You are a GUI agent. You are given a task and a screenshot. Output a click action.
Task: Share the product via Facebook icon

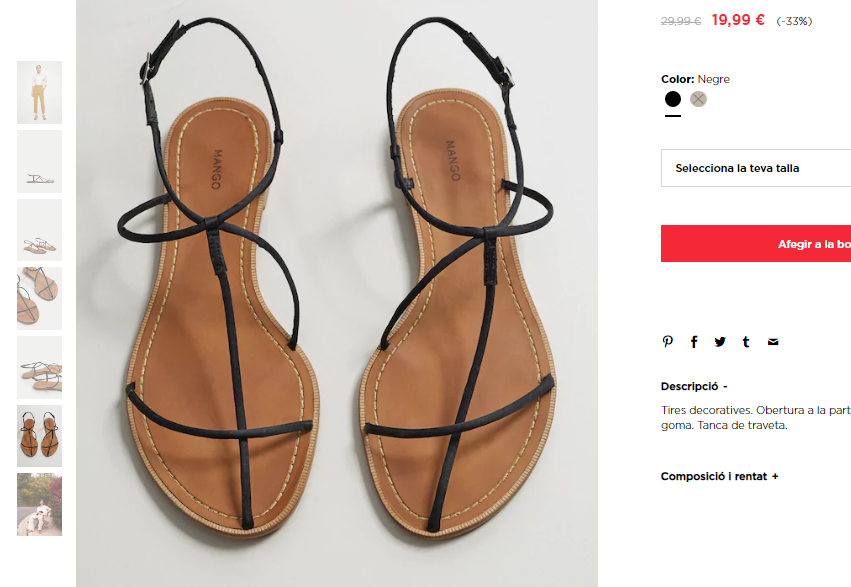(694, 342)
